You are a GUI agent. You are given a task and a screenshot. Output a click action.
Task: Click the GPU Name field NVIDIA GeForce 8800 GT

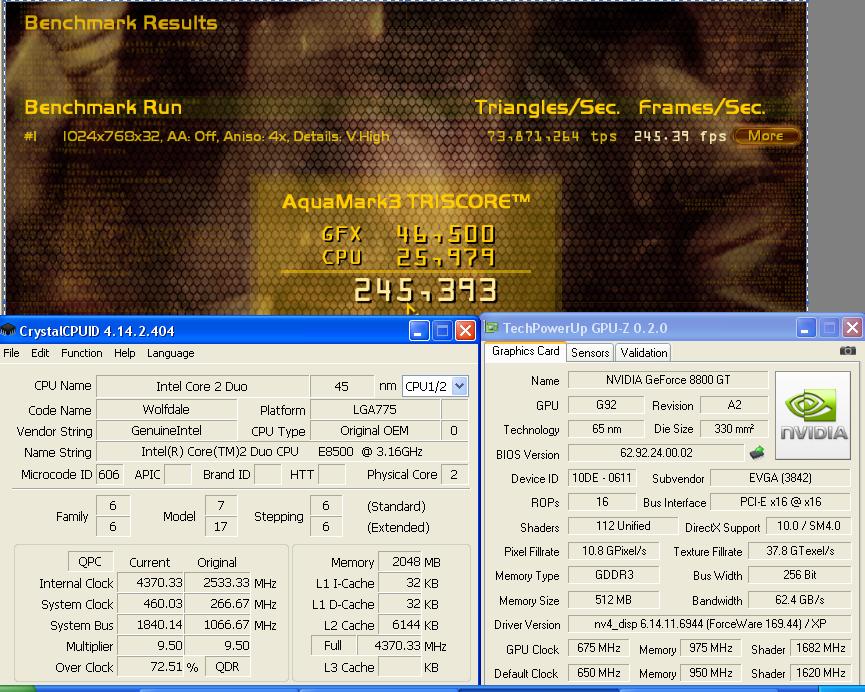click(668, 380)
